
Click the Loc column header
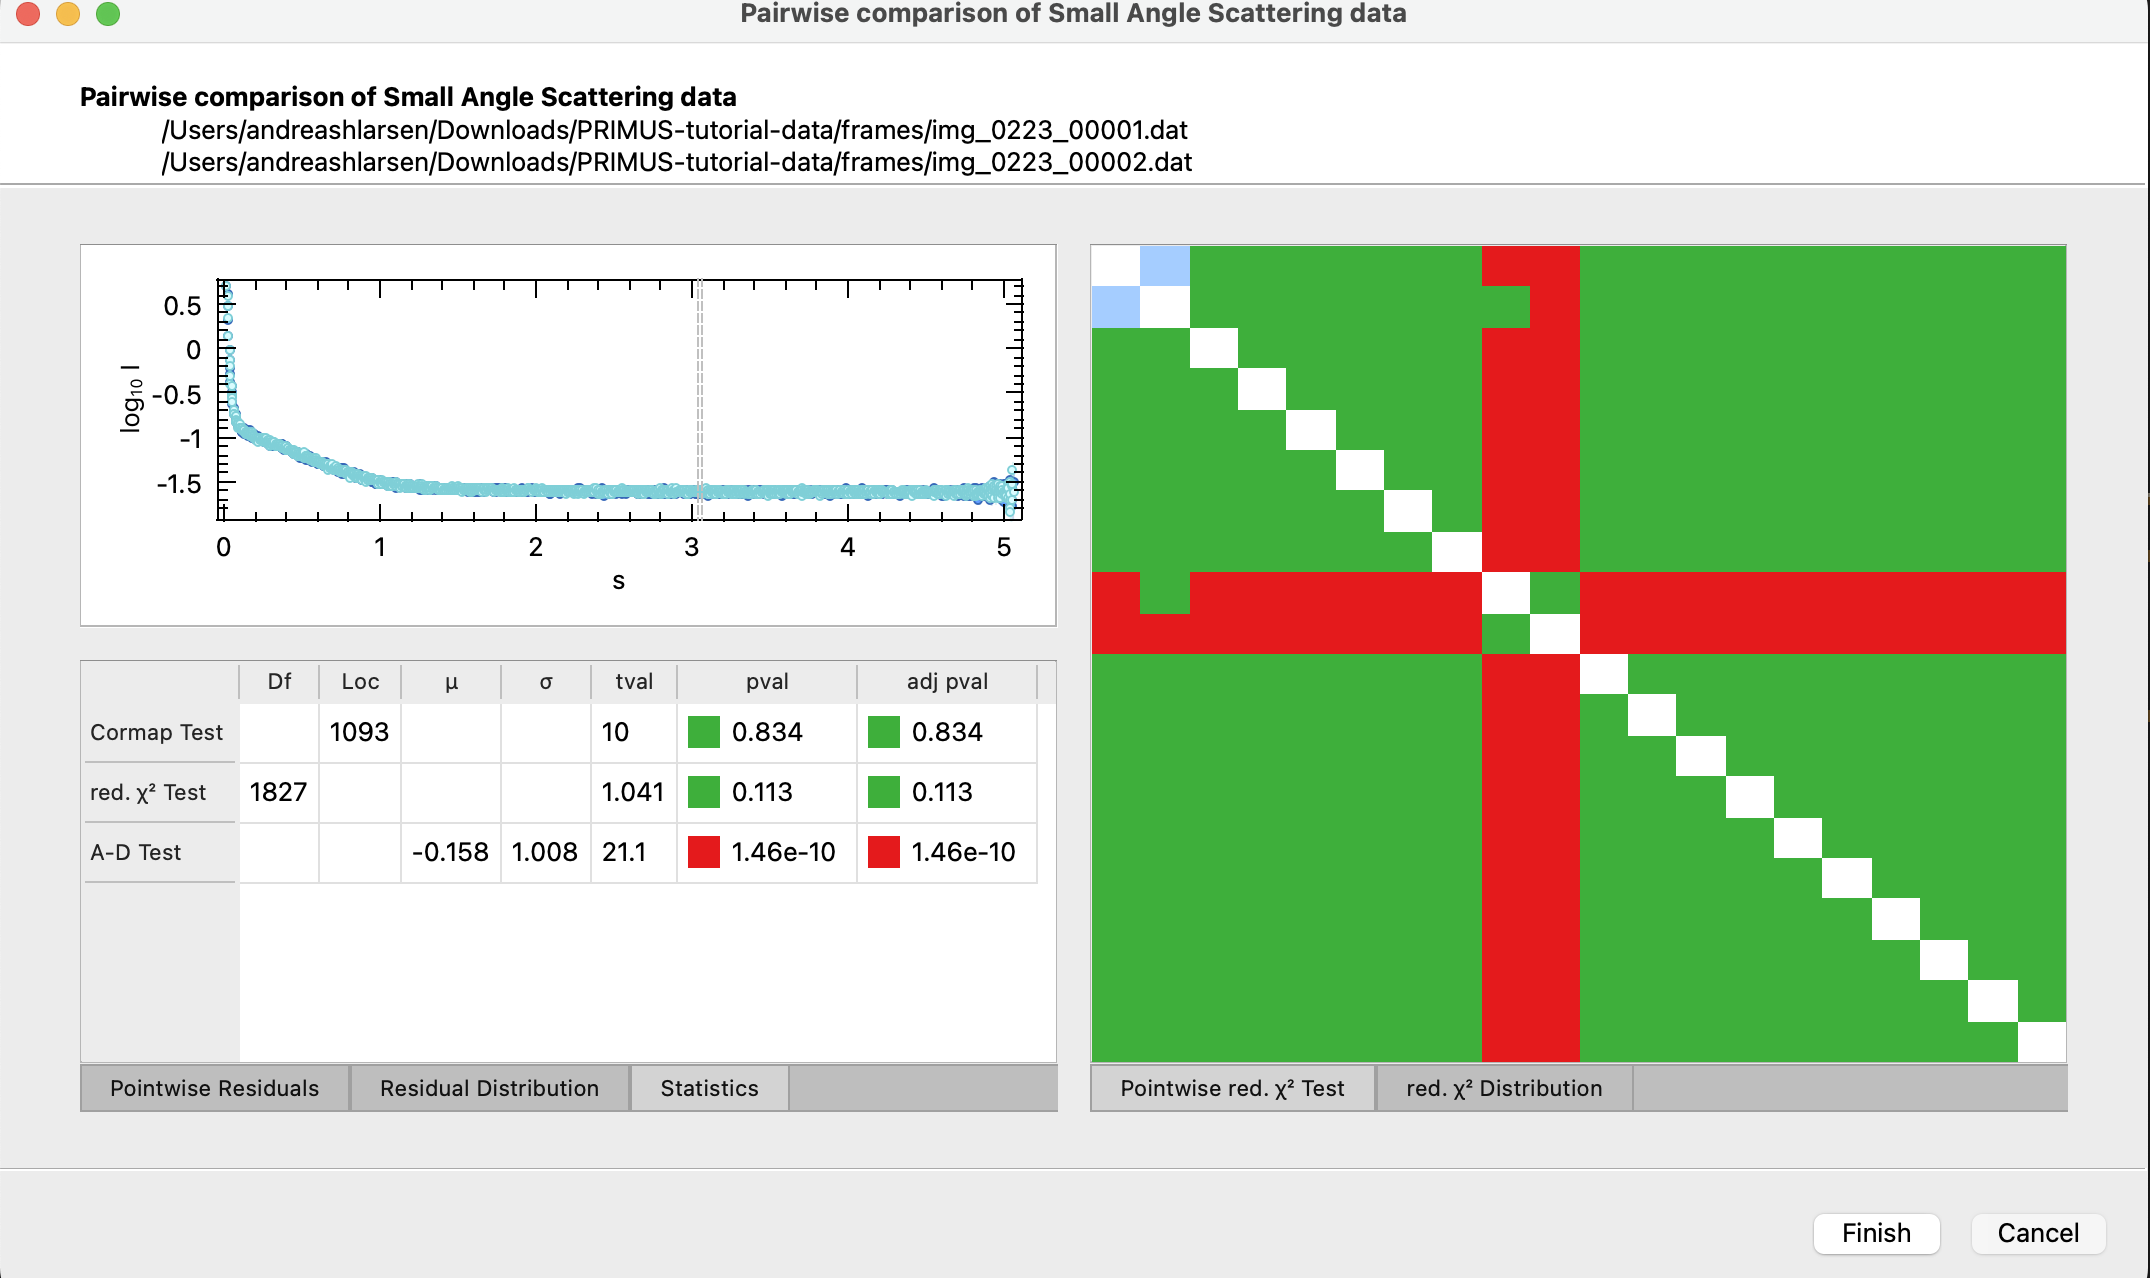[360, 682]
